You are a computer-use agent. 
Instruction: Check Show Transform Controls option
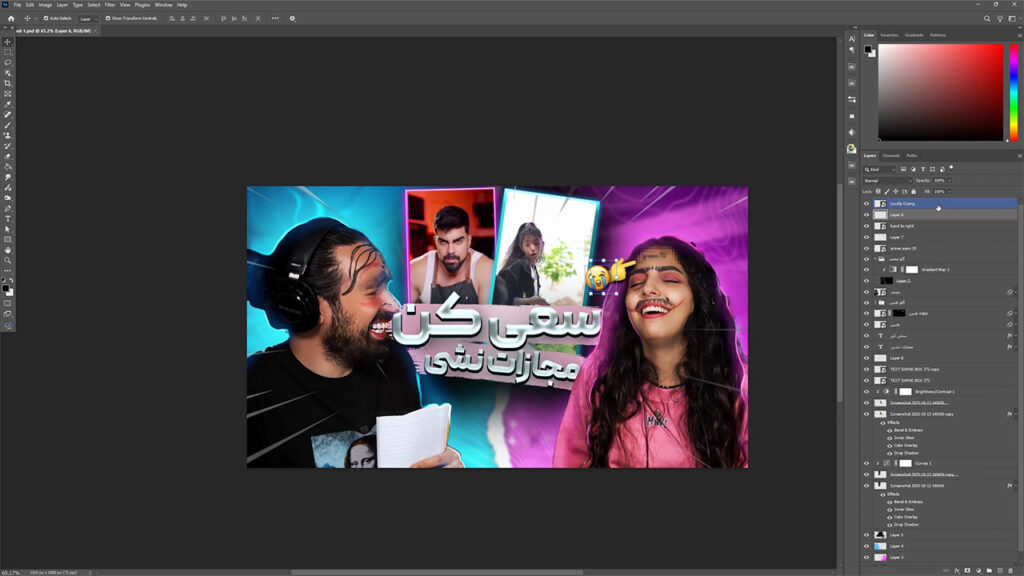[107, 18]
